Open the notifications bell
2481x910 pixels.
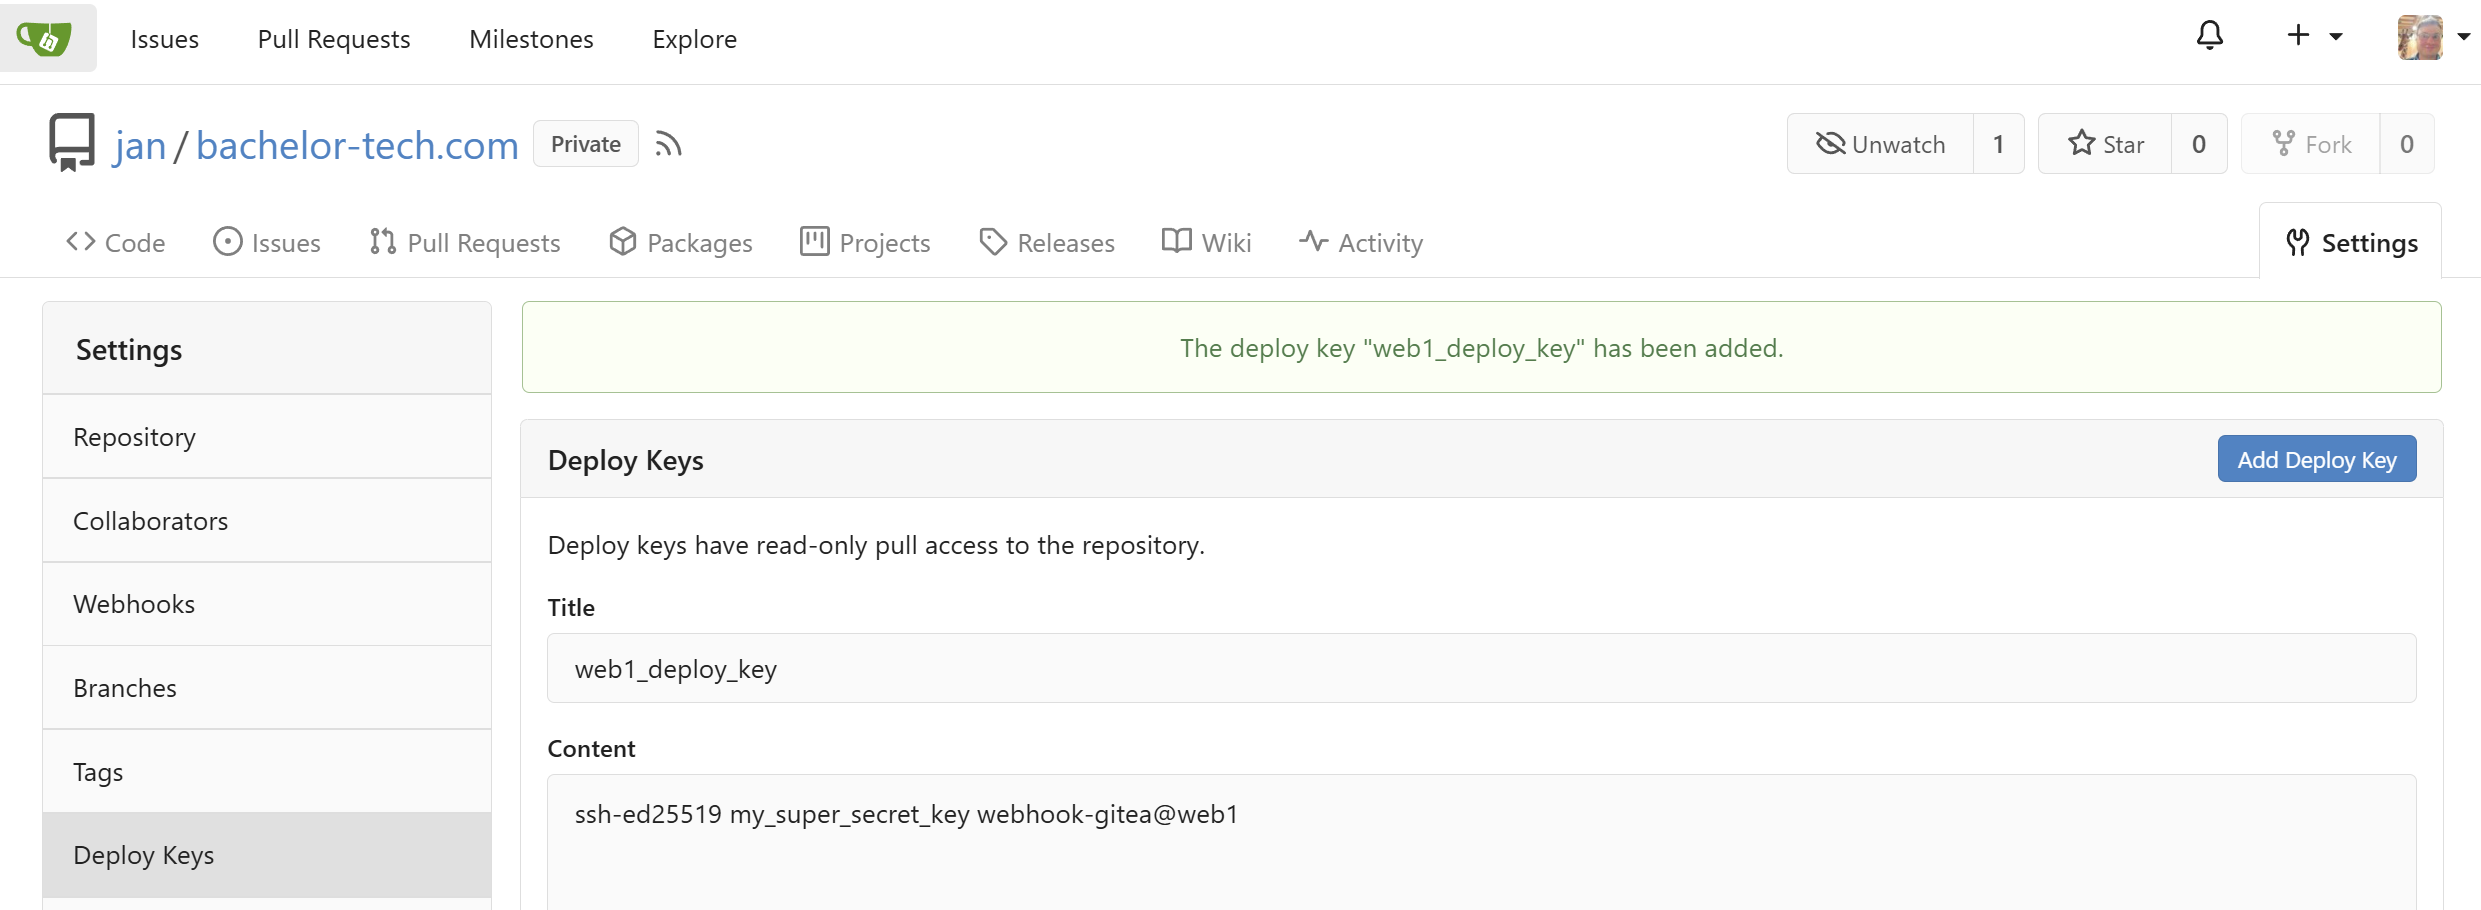pyautogui.click(x=2209, y=36)
